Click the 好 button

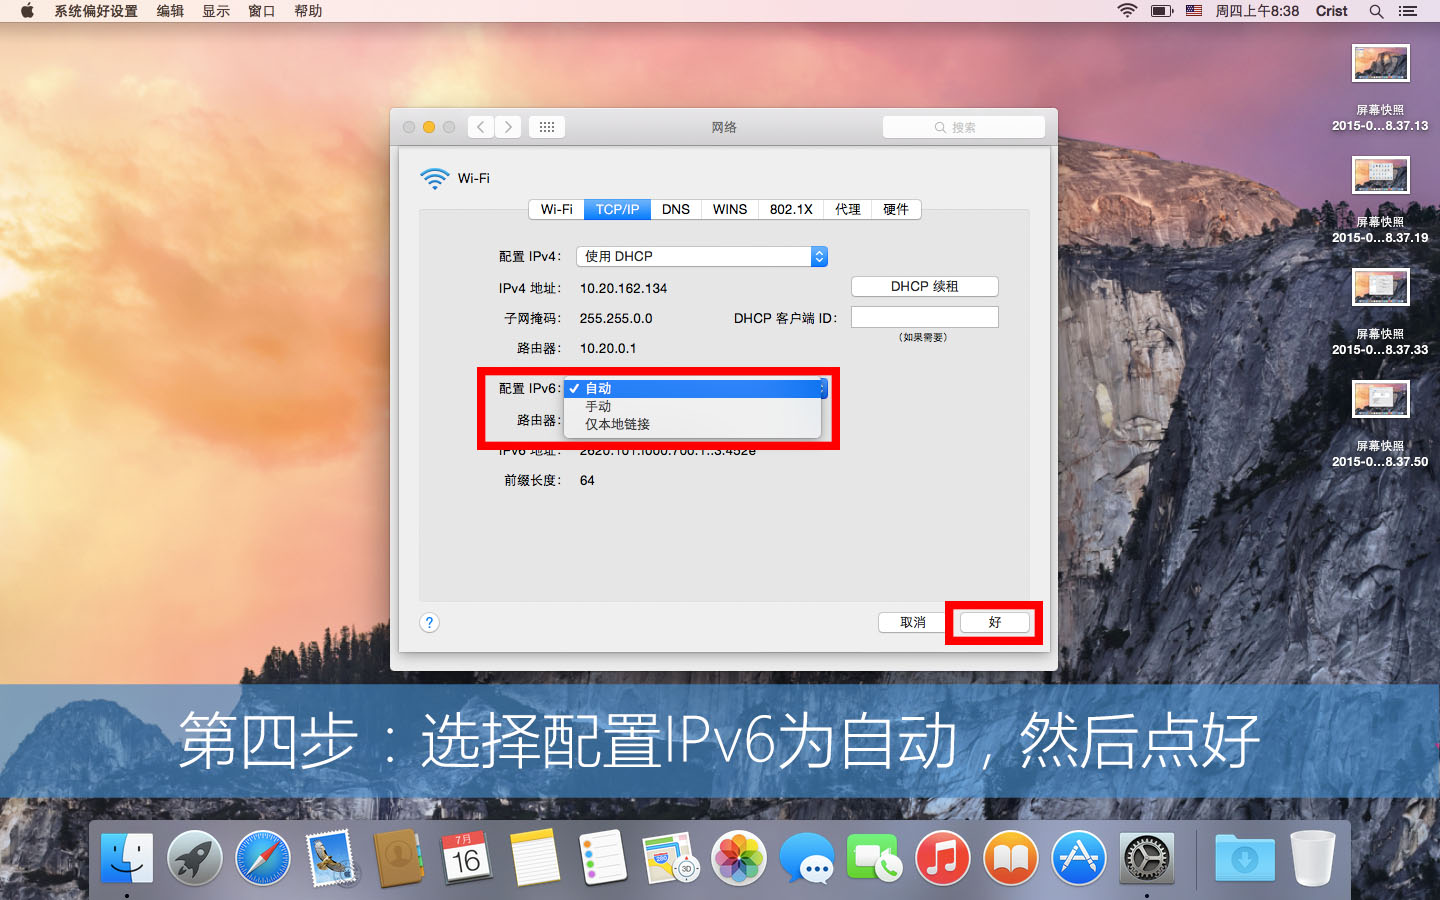pos(995,622)
